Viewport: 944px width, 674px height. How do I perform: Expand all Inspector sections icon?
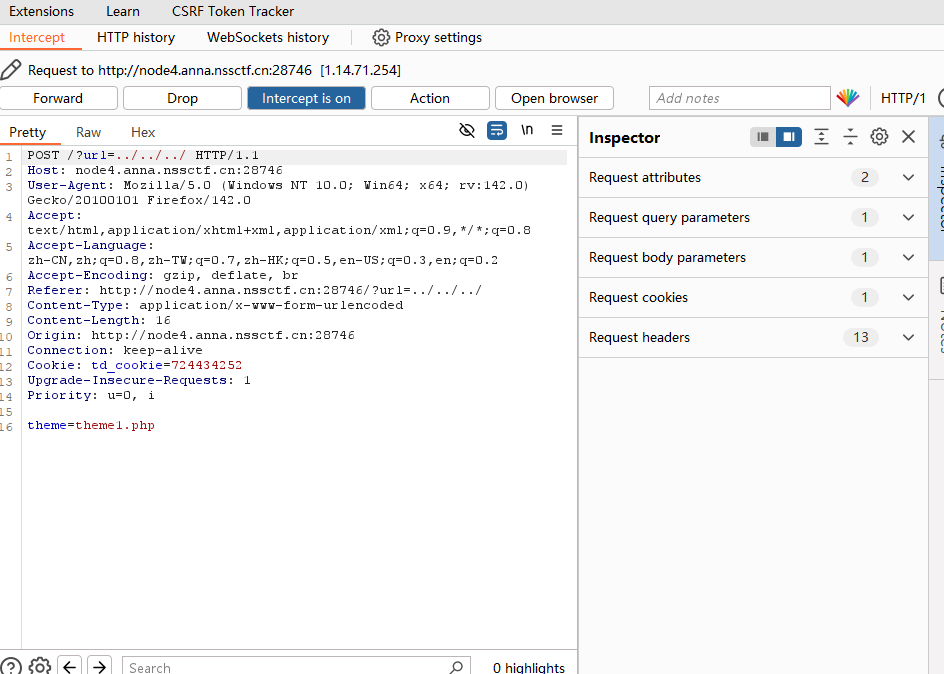(821, 137)
